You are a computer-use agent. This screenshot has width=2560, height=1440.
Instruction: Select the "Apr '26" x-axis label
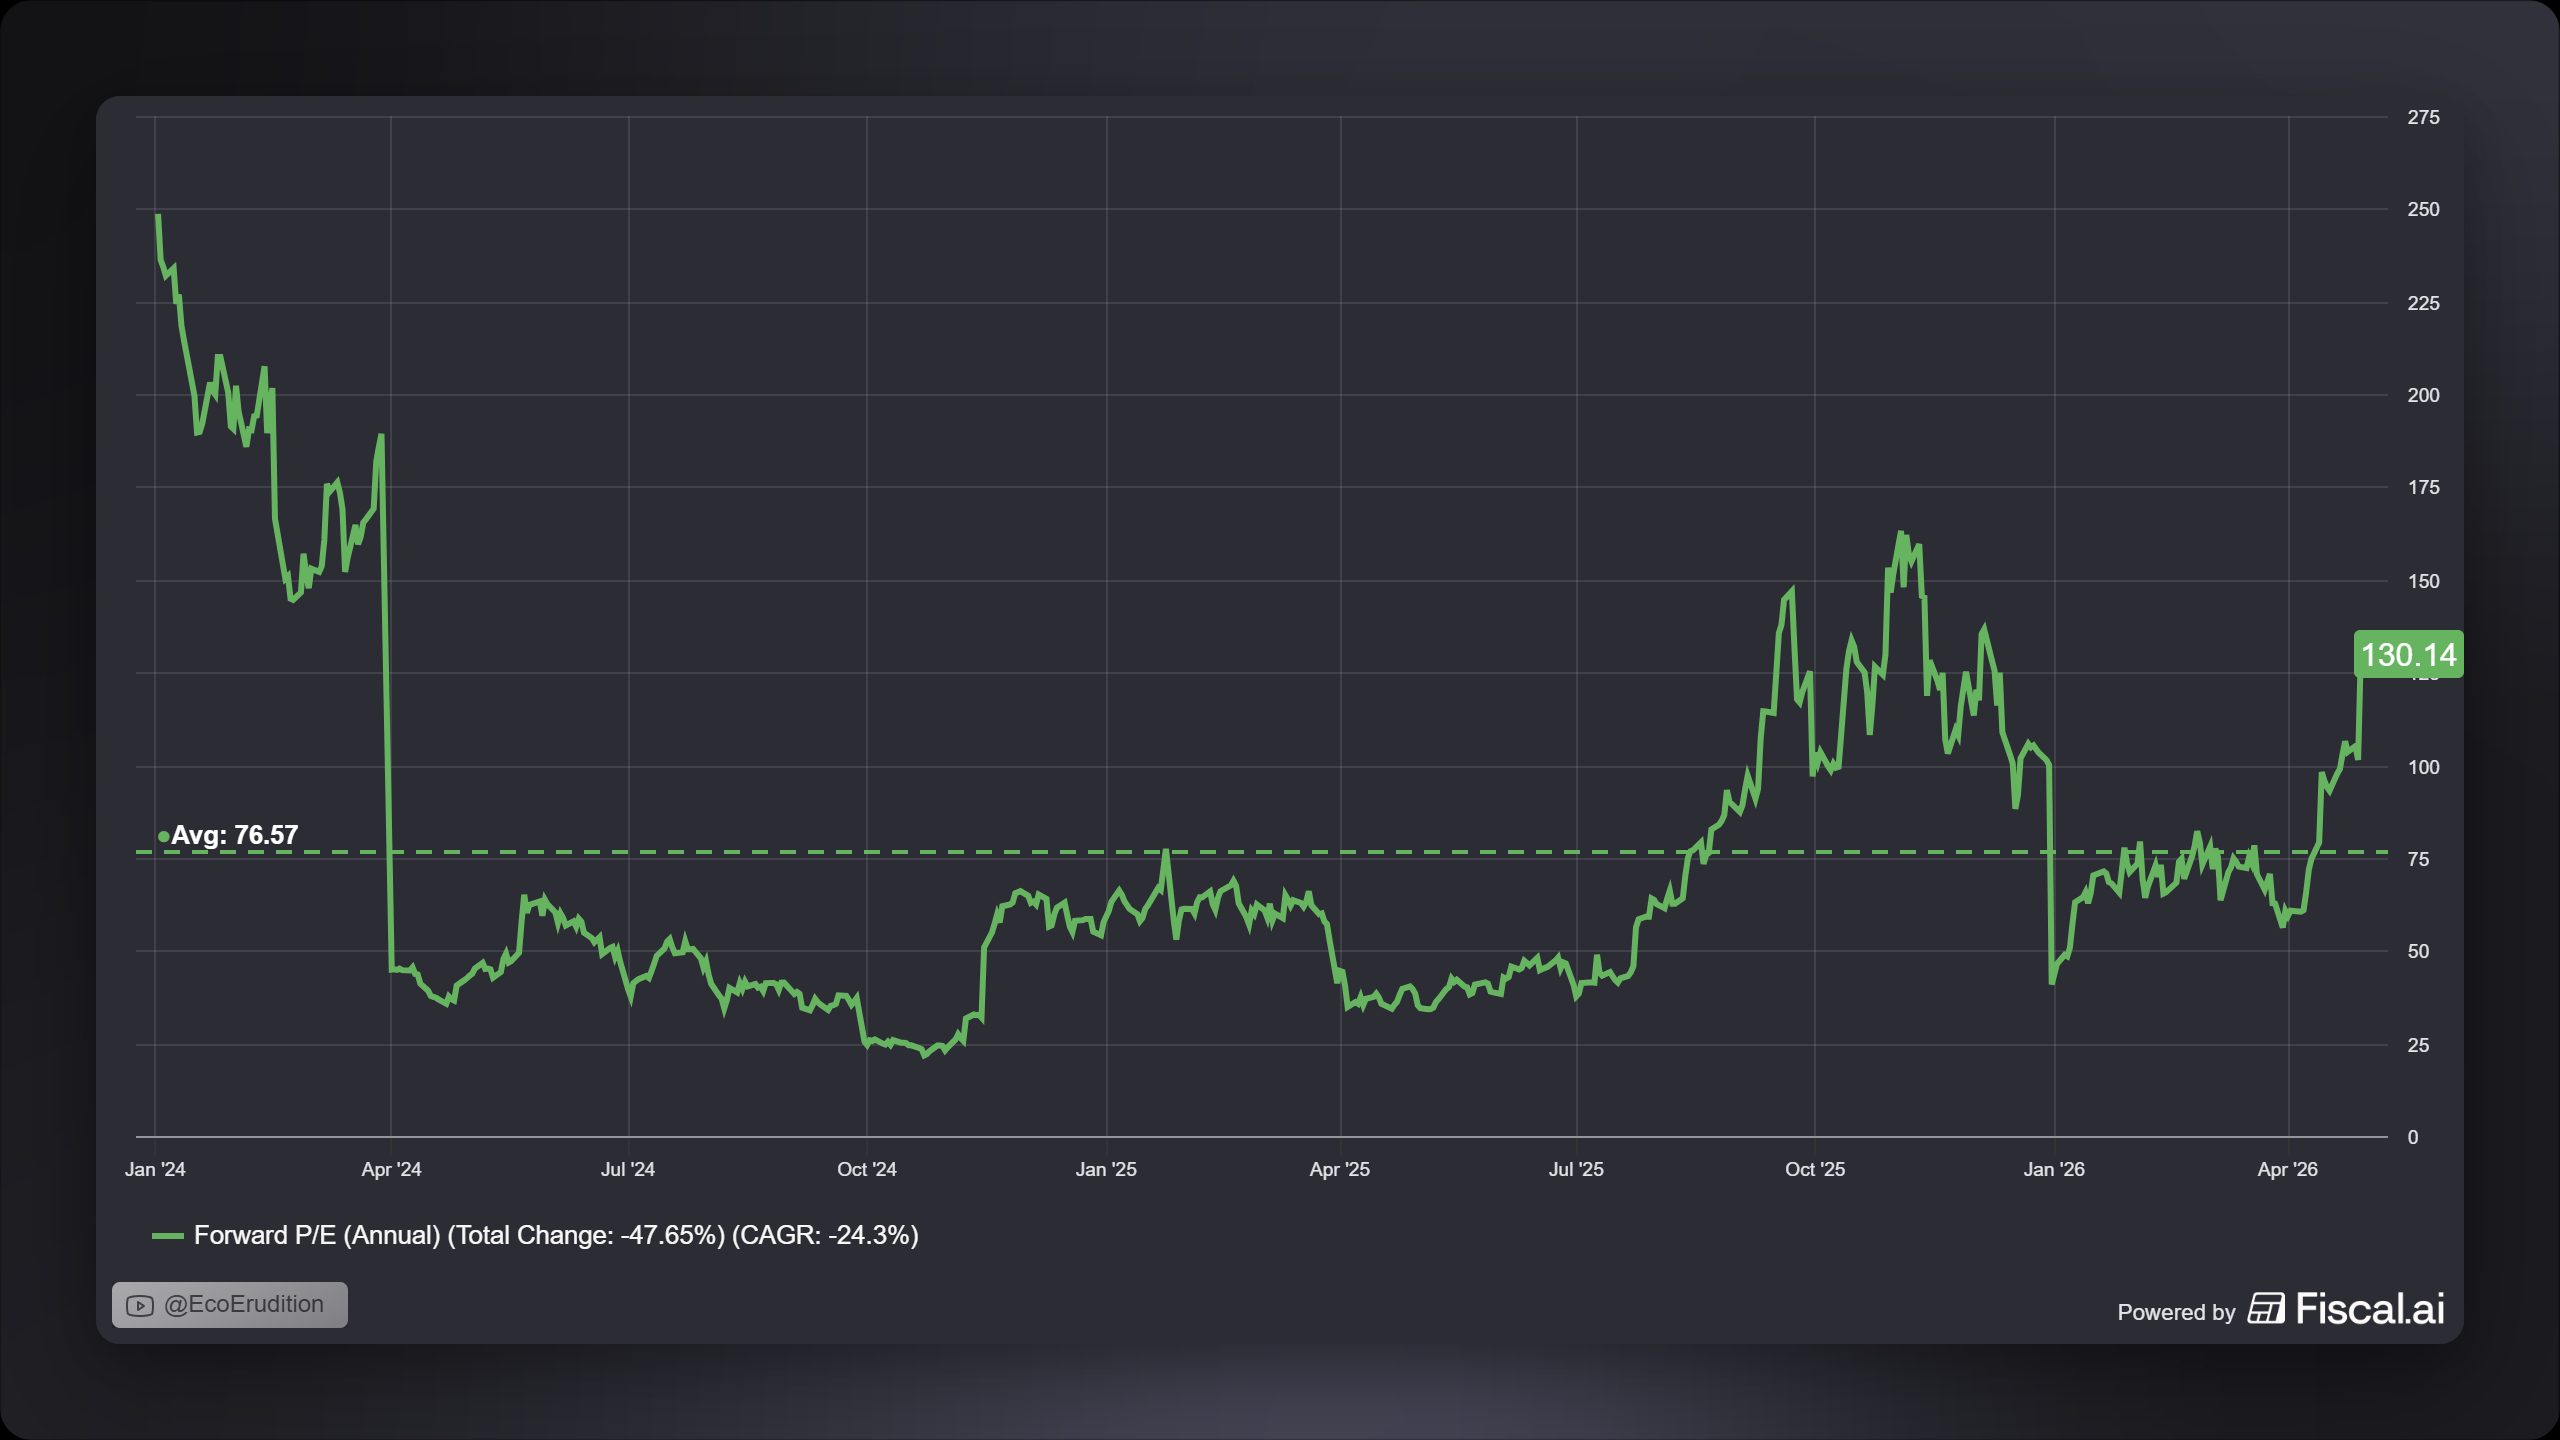pos(2288,1169)
